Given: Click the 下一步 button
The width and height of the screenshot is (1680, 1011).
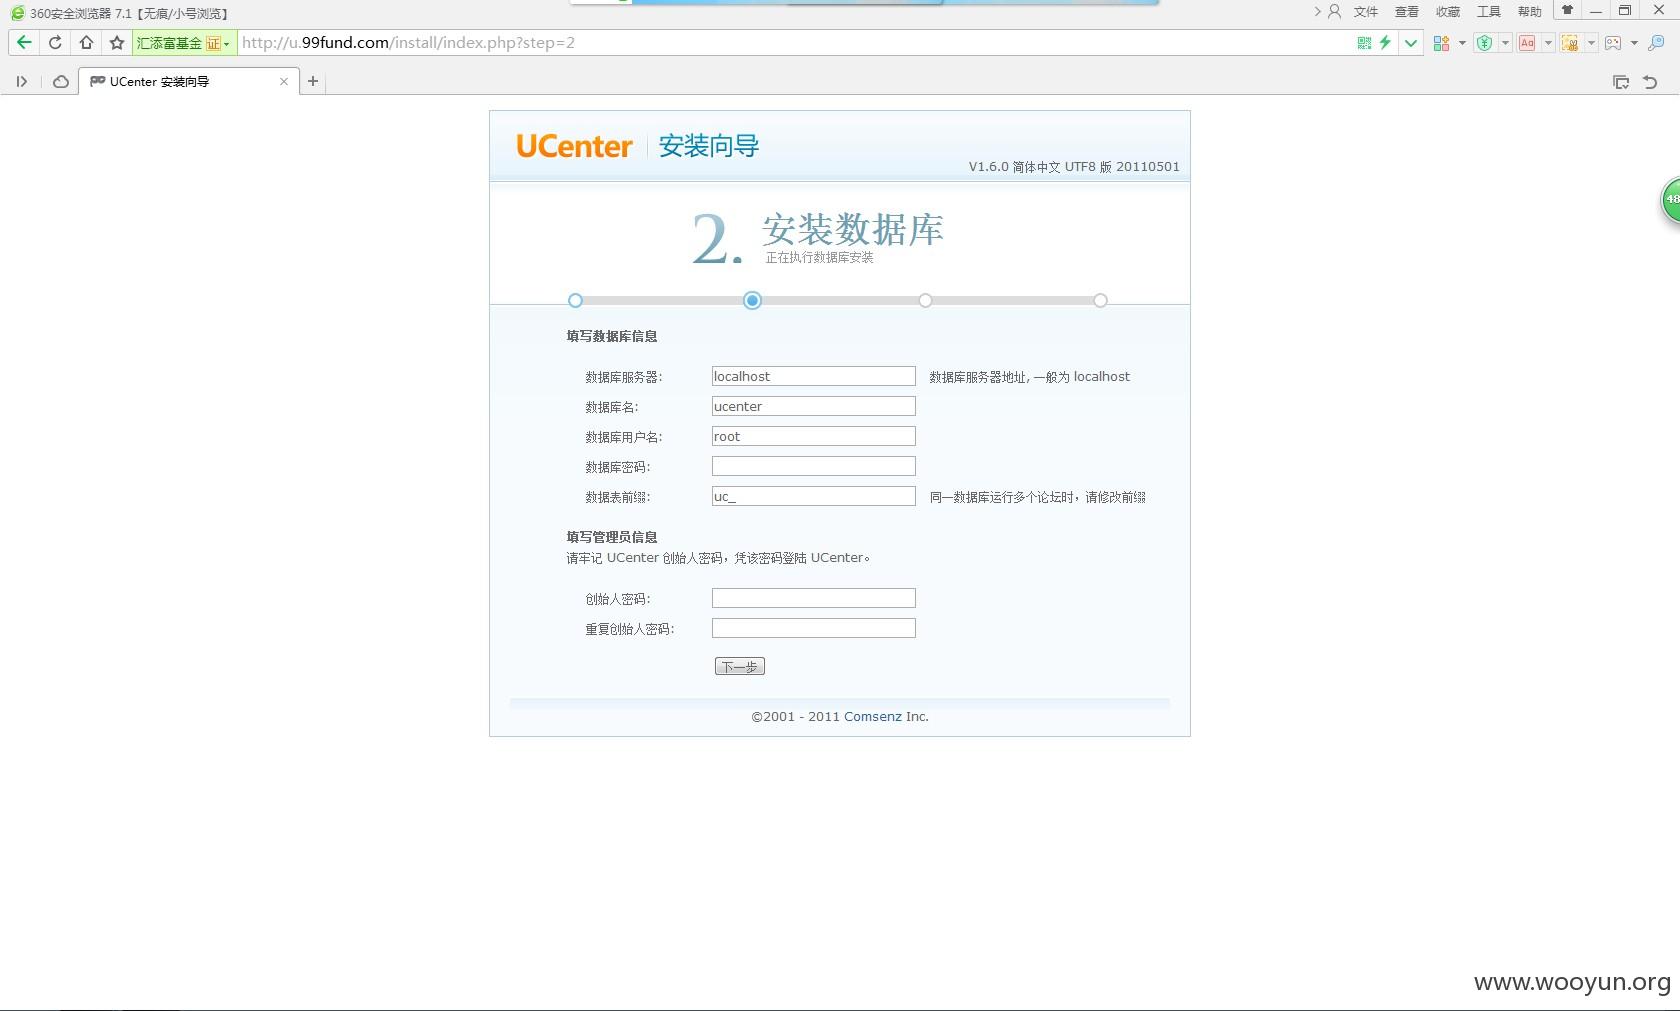Looking at the screenshot, I should [740, 666].
